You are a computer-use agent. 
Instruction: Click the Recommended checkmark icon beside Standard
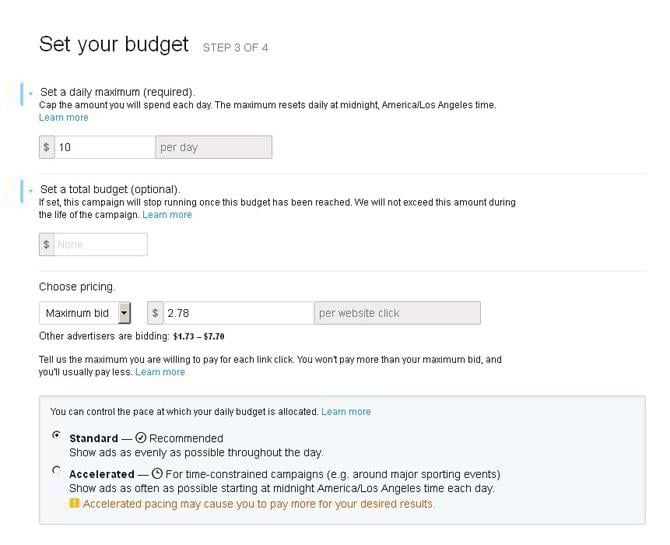[141, 438]
